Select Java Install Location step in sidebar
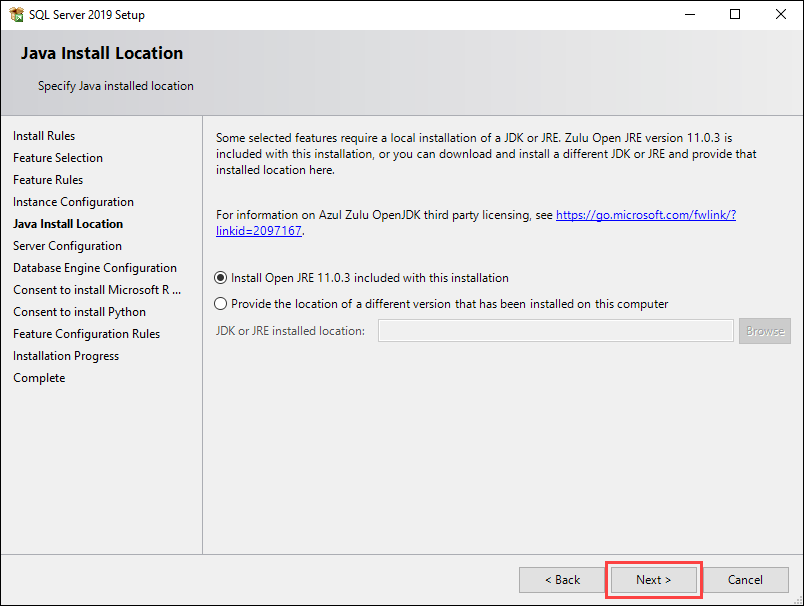804x606 pixels. point(68,224)
